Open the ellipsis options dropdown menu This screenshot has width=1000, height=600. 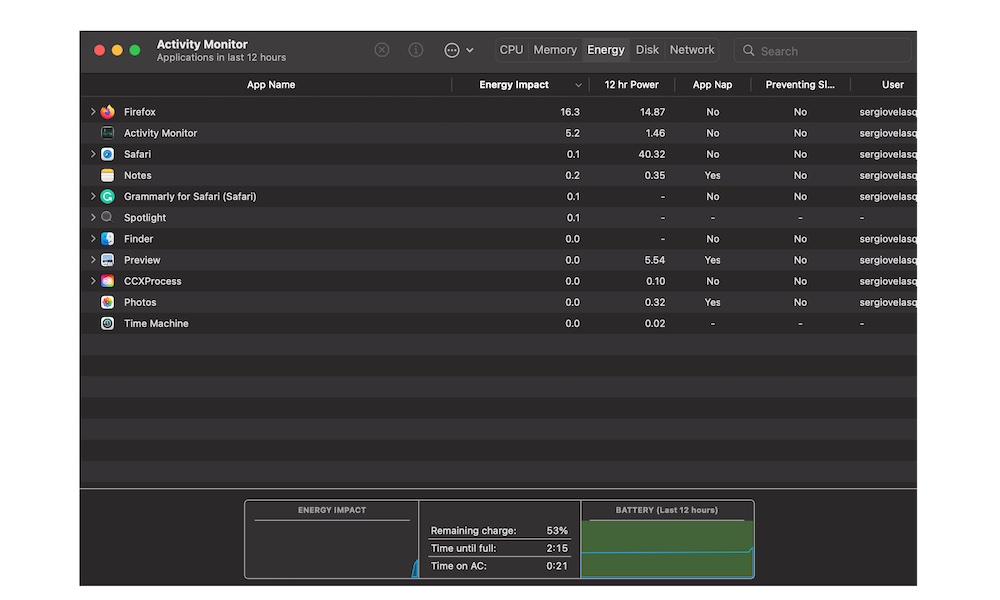(x=459, y=50)
